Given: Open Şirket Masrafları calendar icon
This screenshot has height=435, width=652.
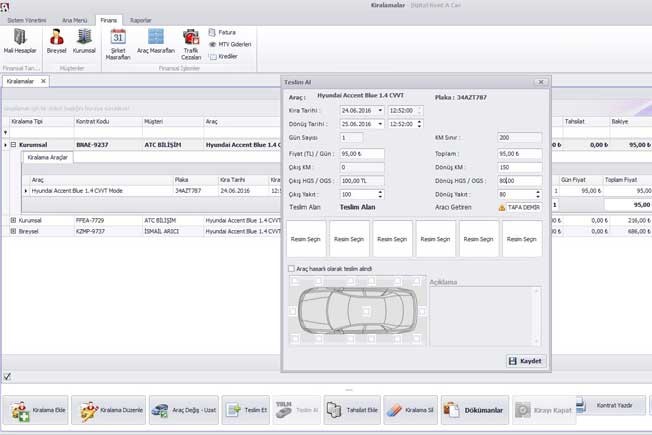Looking at the screenshot, I should tap(118, 44).
